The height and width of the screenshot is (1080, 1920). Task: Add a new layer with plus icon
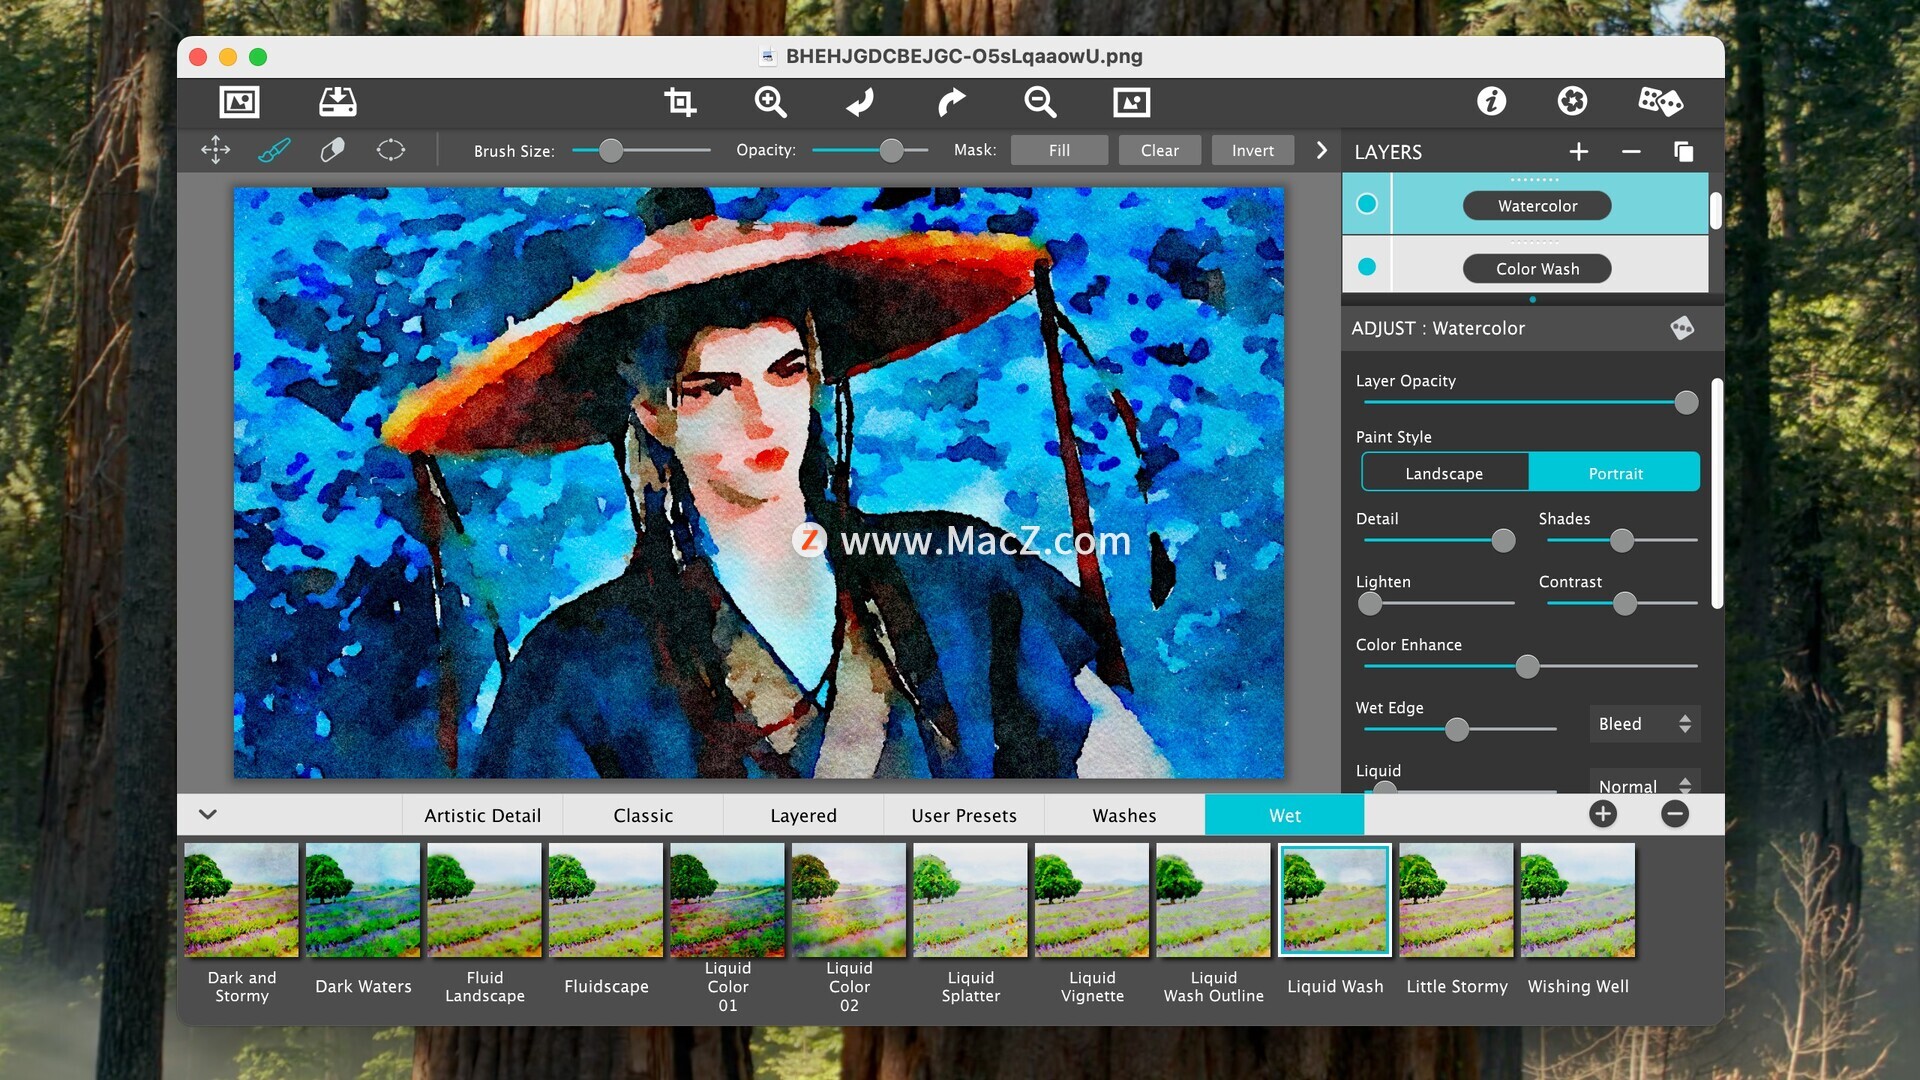click(1578, 151)
